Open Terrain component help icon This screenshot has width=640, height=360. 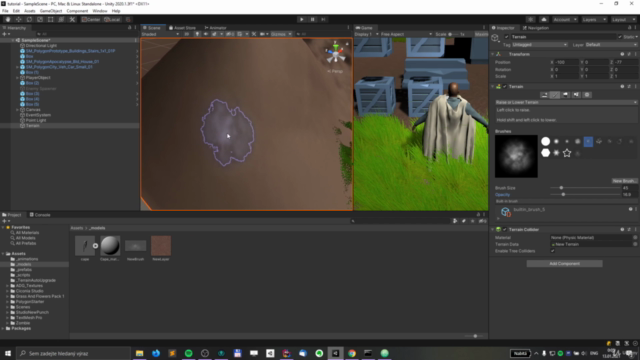tap(622, 87)
